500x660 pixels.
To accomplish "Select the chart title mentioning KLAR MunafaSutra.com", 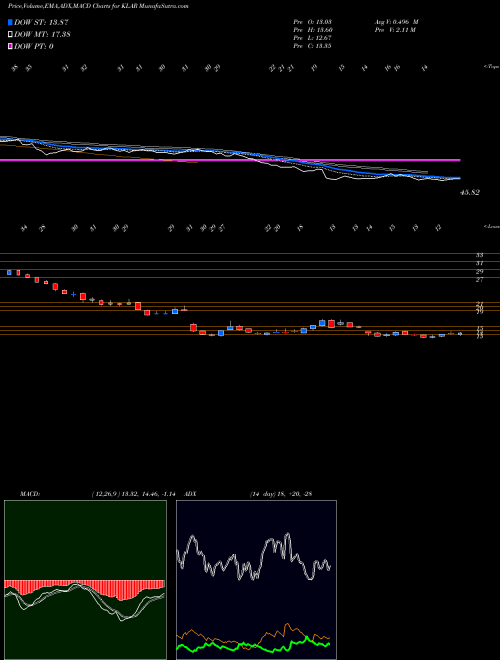I will [x=98, y=6].
